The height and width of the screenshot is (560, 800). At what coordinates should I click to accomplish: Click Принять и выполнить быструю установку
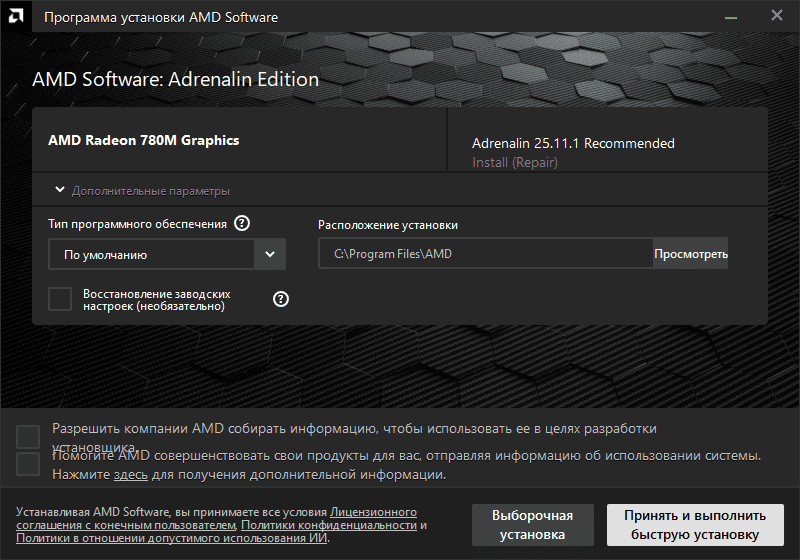point(695,525)
